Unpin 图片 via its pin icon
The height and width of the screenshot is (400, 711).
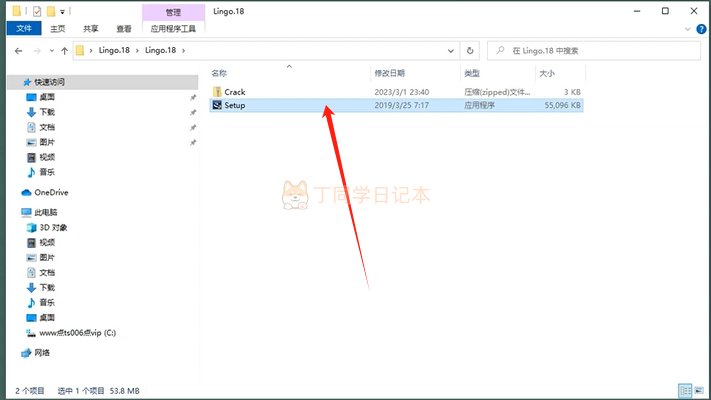tap(193, 142)
